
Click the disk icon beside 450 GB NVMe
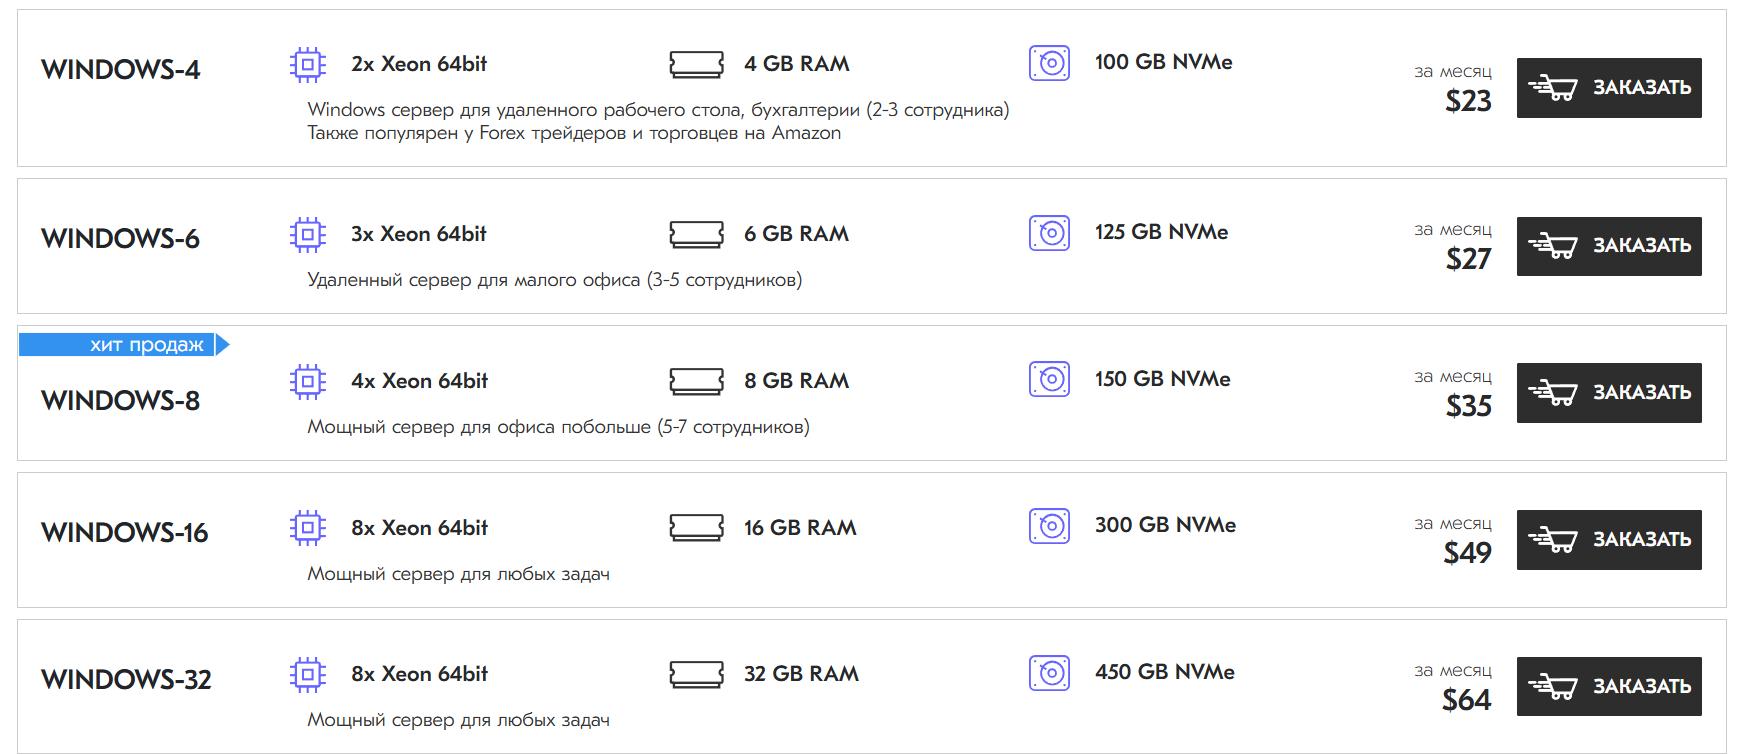click(1049, 673)
